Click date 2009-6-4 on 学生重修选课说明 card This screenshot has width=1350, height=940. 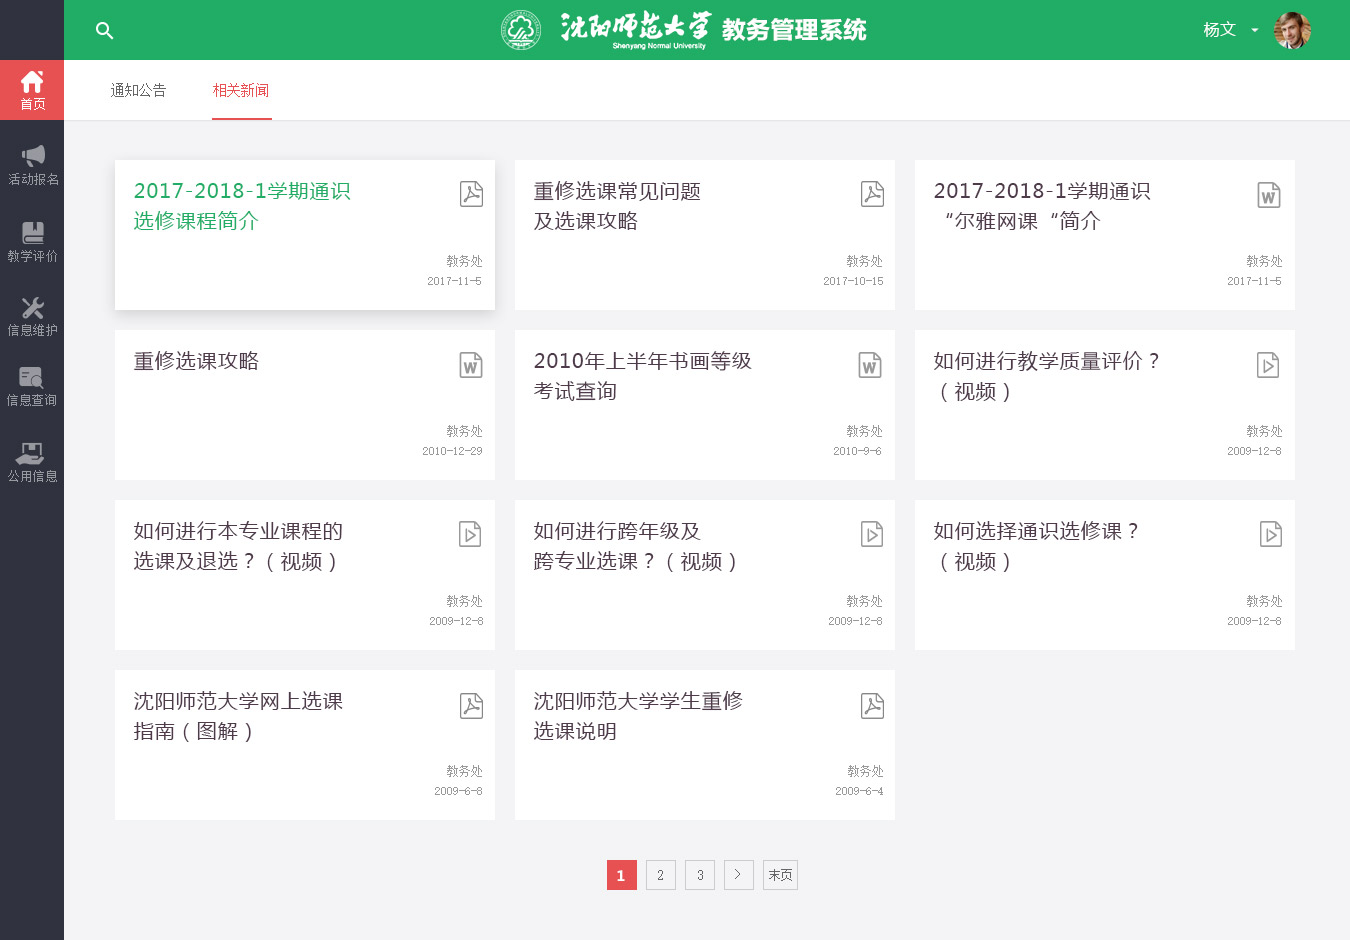click(x=859, y=791)
